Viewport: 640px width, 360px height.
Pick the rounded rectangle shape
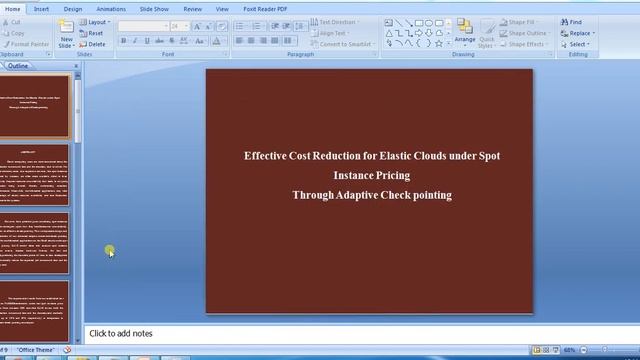[439, 23]
